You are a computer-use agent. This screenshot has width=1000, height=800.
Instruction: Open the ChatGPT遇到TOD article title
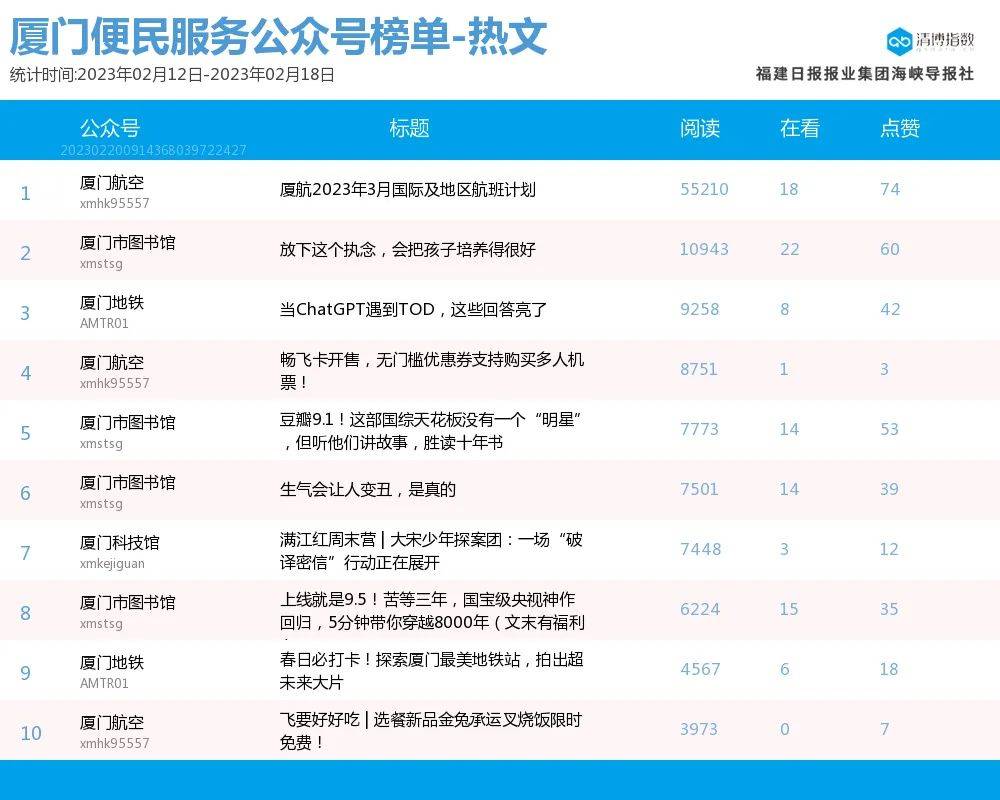(413, 310)
